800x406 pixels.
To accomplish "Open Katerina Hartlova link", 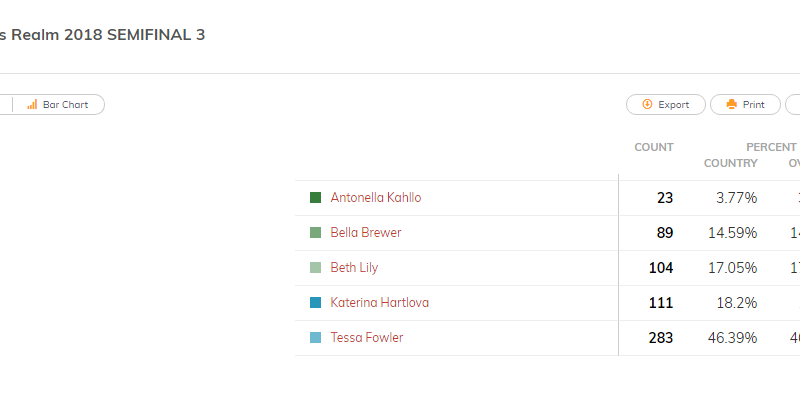I will point(380,302).
